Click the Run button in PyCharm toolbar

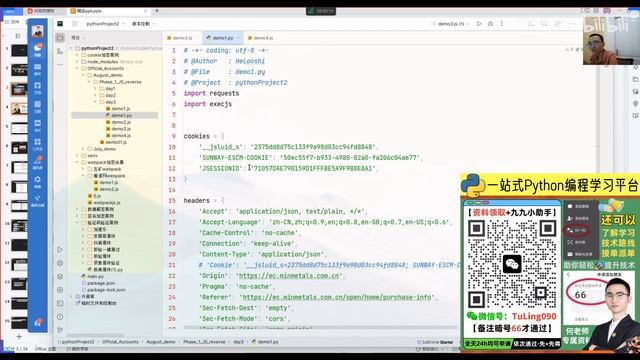tap(479, 24)
